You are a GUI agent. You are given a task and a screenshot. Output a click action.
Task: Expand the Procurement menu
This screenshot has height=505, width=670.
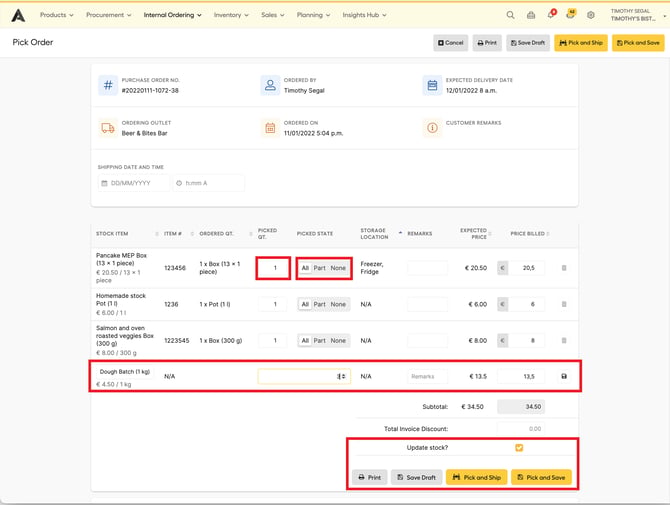point(109,15)
